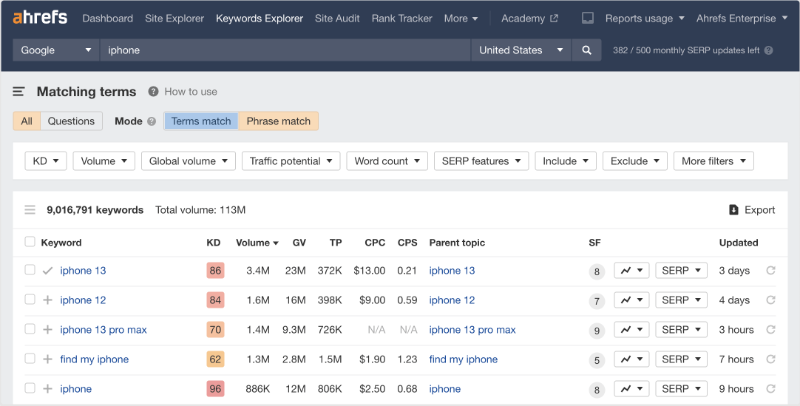Open Reports usage menu
This screenshot has height=406, width=800.
[644, 18]
